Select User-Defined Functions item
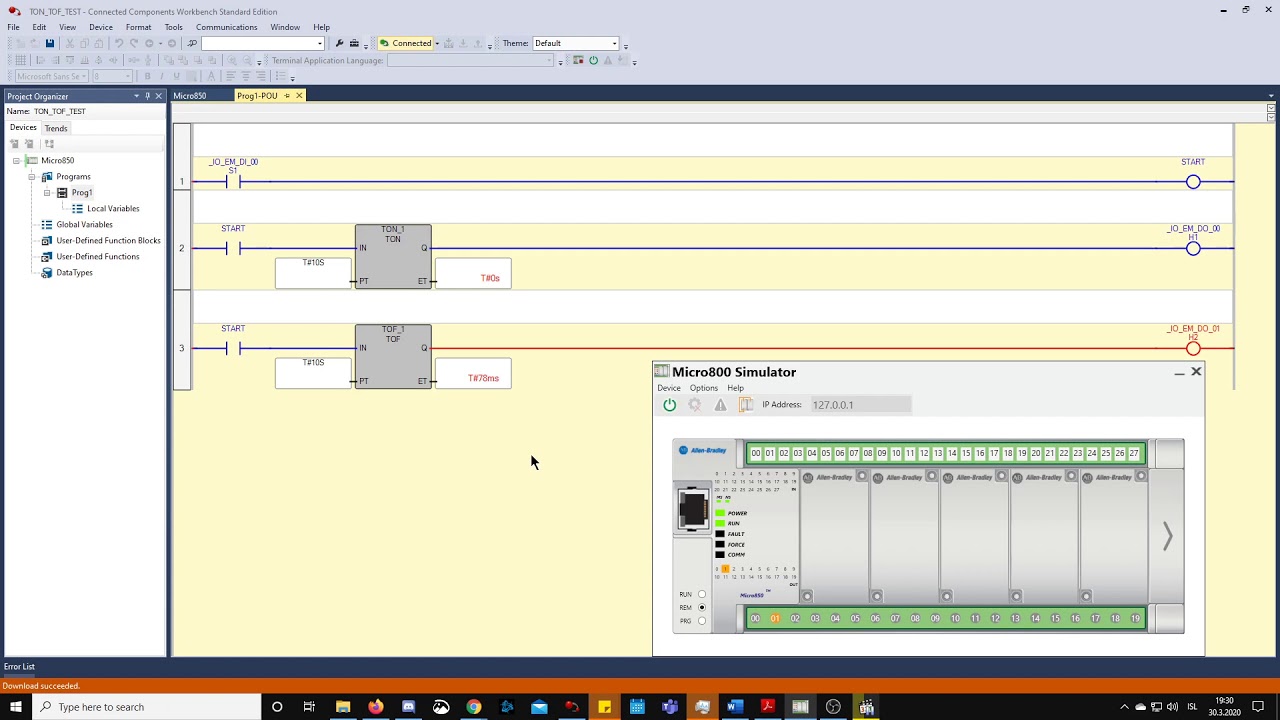The width and height of the screenshot is (1280, 720). [98, 256]
